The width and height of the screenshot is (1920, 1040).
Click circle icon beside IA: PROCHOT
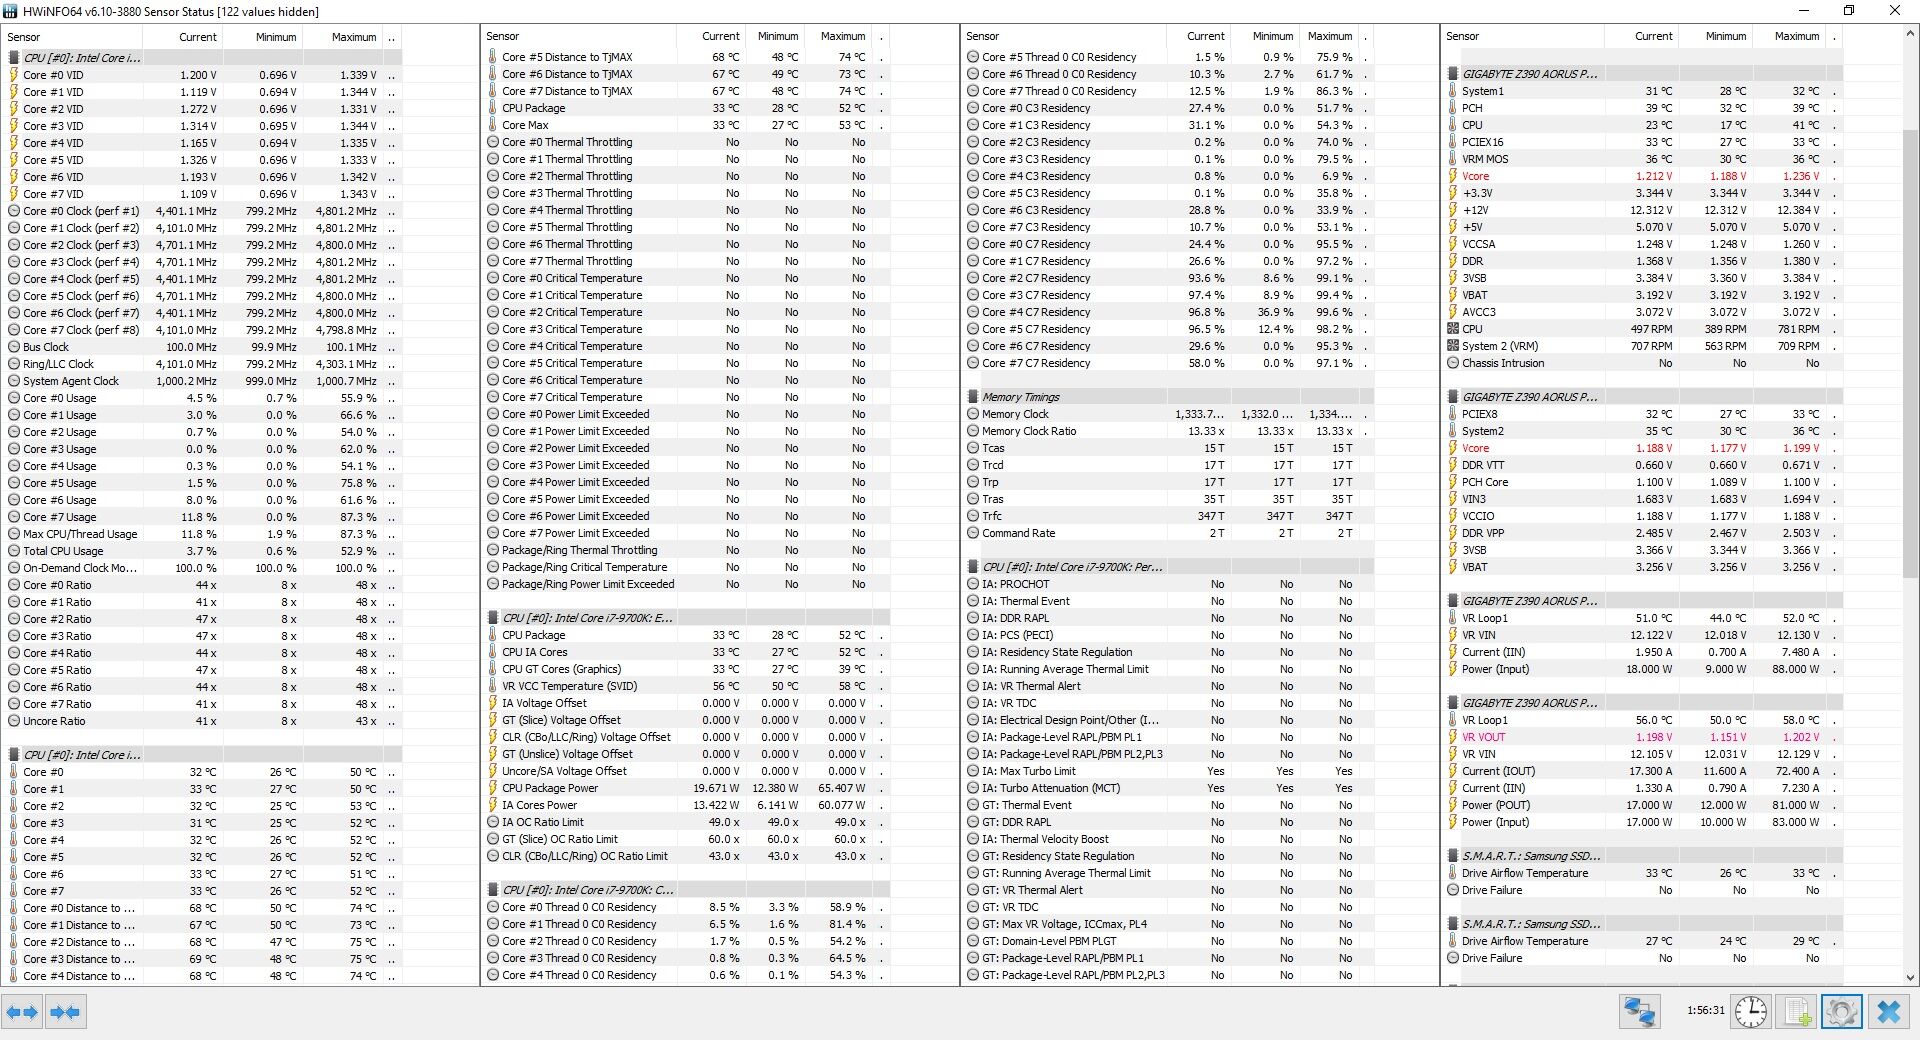point(973,584)
